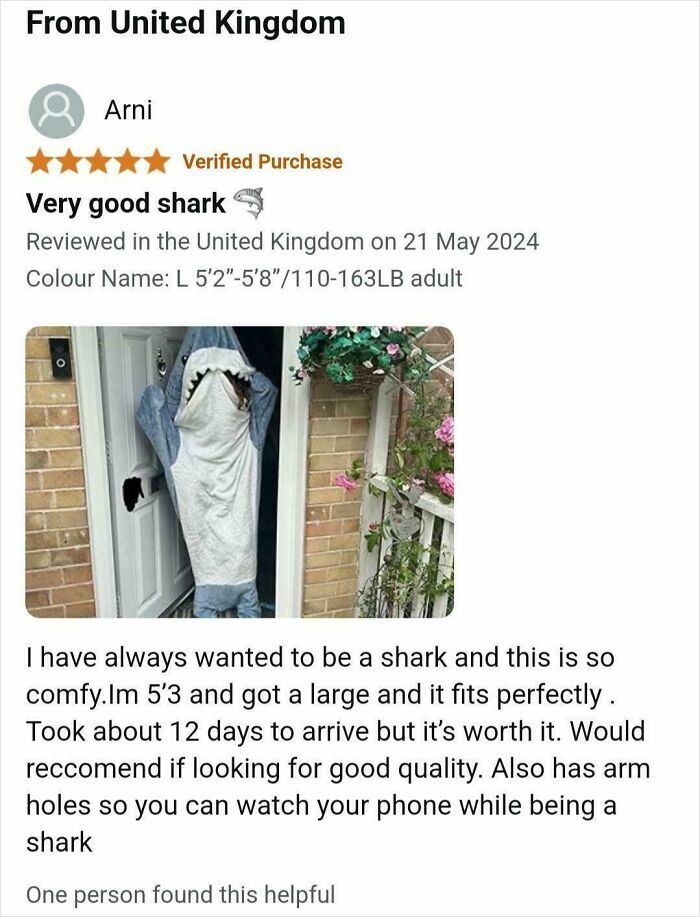Click the From United Kingdom heading
700x917 pixels.
click(186, 23)
